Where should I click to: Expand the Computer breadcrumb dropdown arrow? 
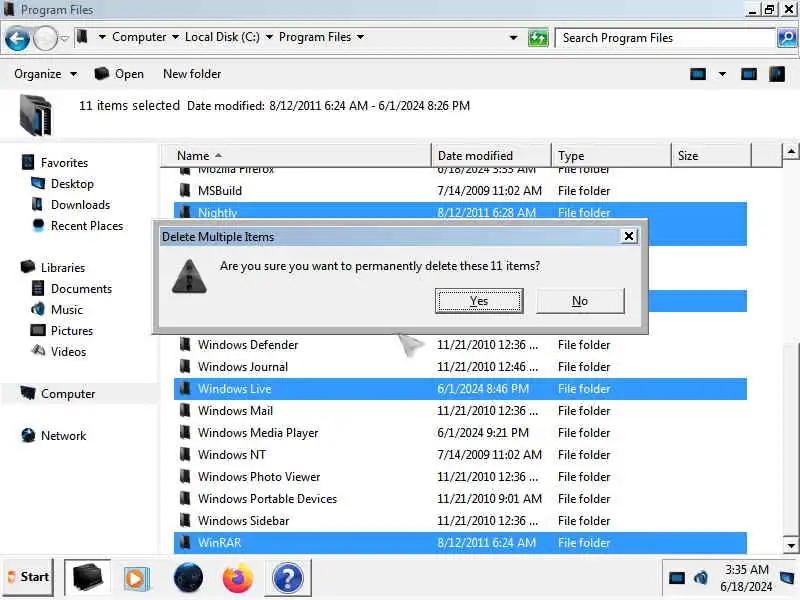tap(176, 37)
